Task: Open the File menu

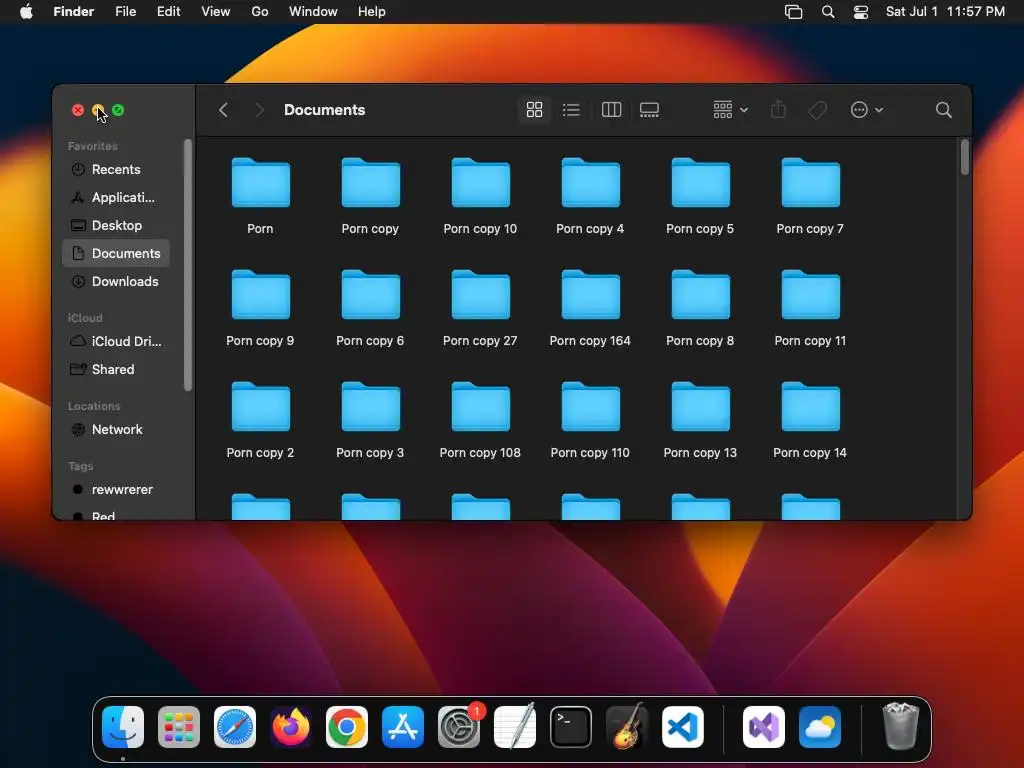Action: pos(125,12)
